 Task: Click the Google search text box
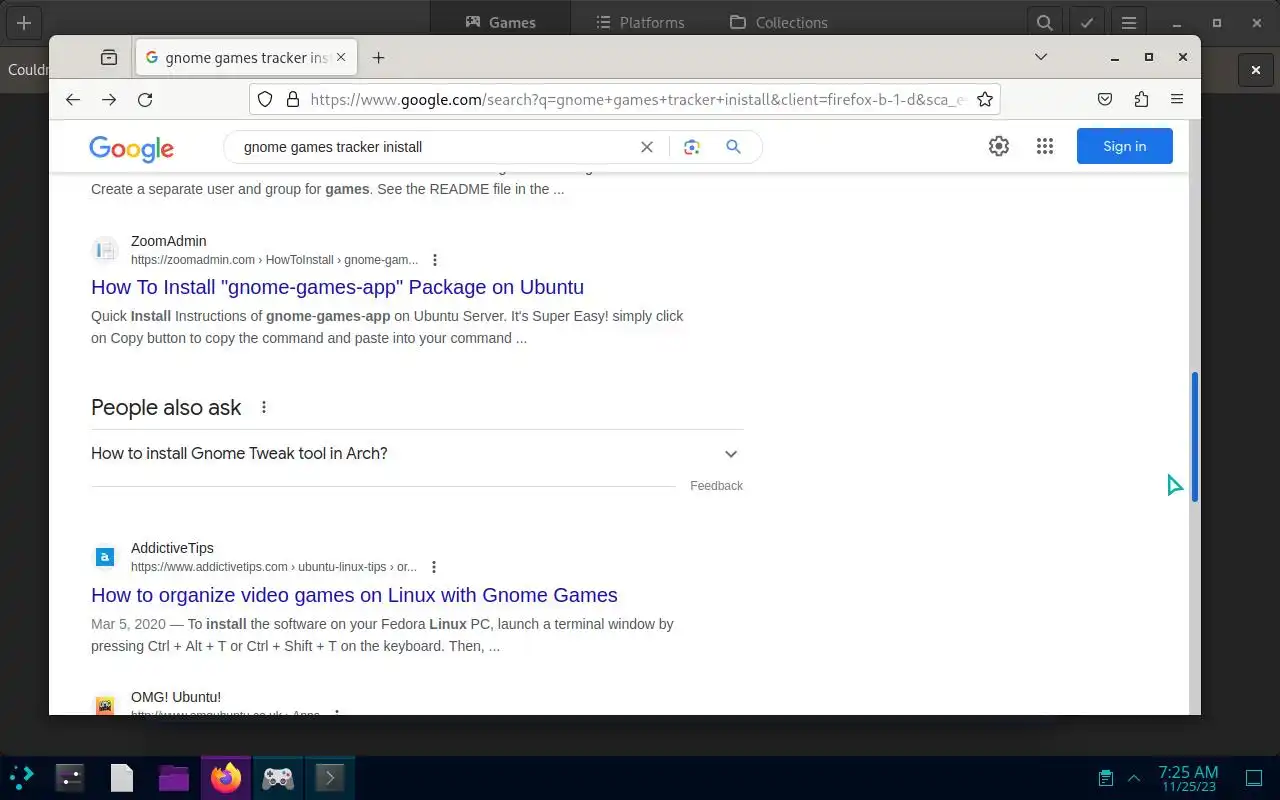(435, 147)
